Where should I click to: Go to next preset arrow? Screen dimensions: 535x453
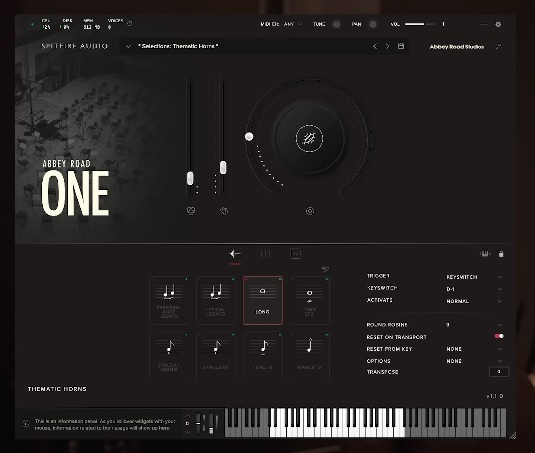tap(387, 46)
